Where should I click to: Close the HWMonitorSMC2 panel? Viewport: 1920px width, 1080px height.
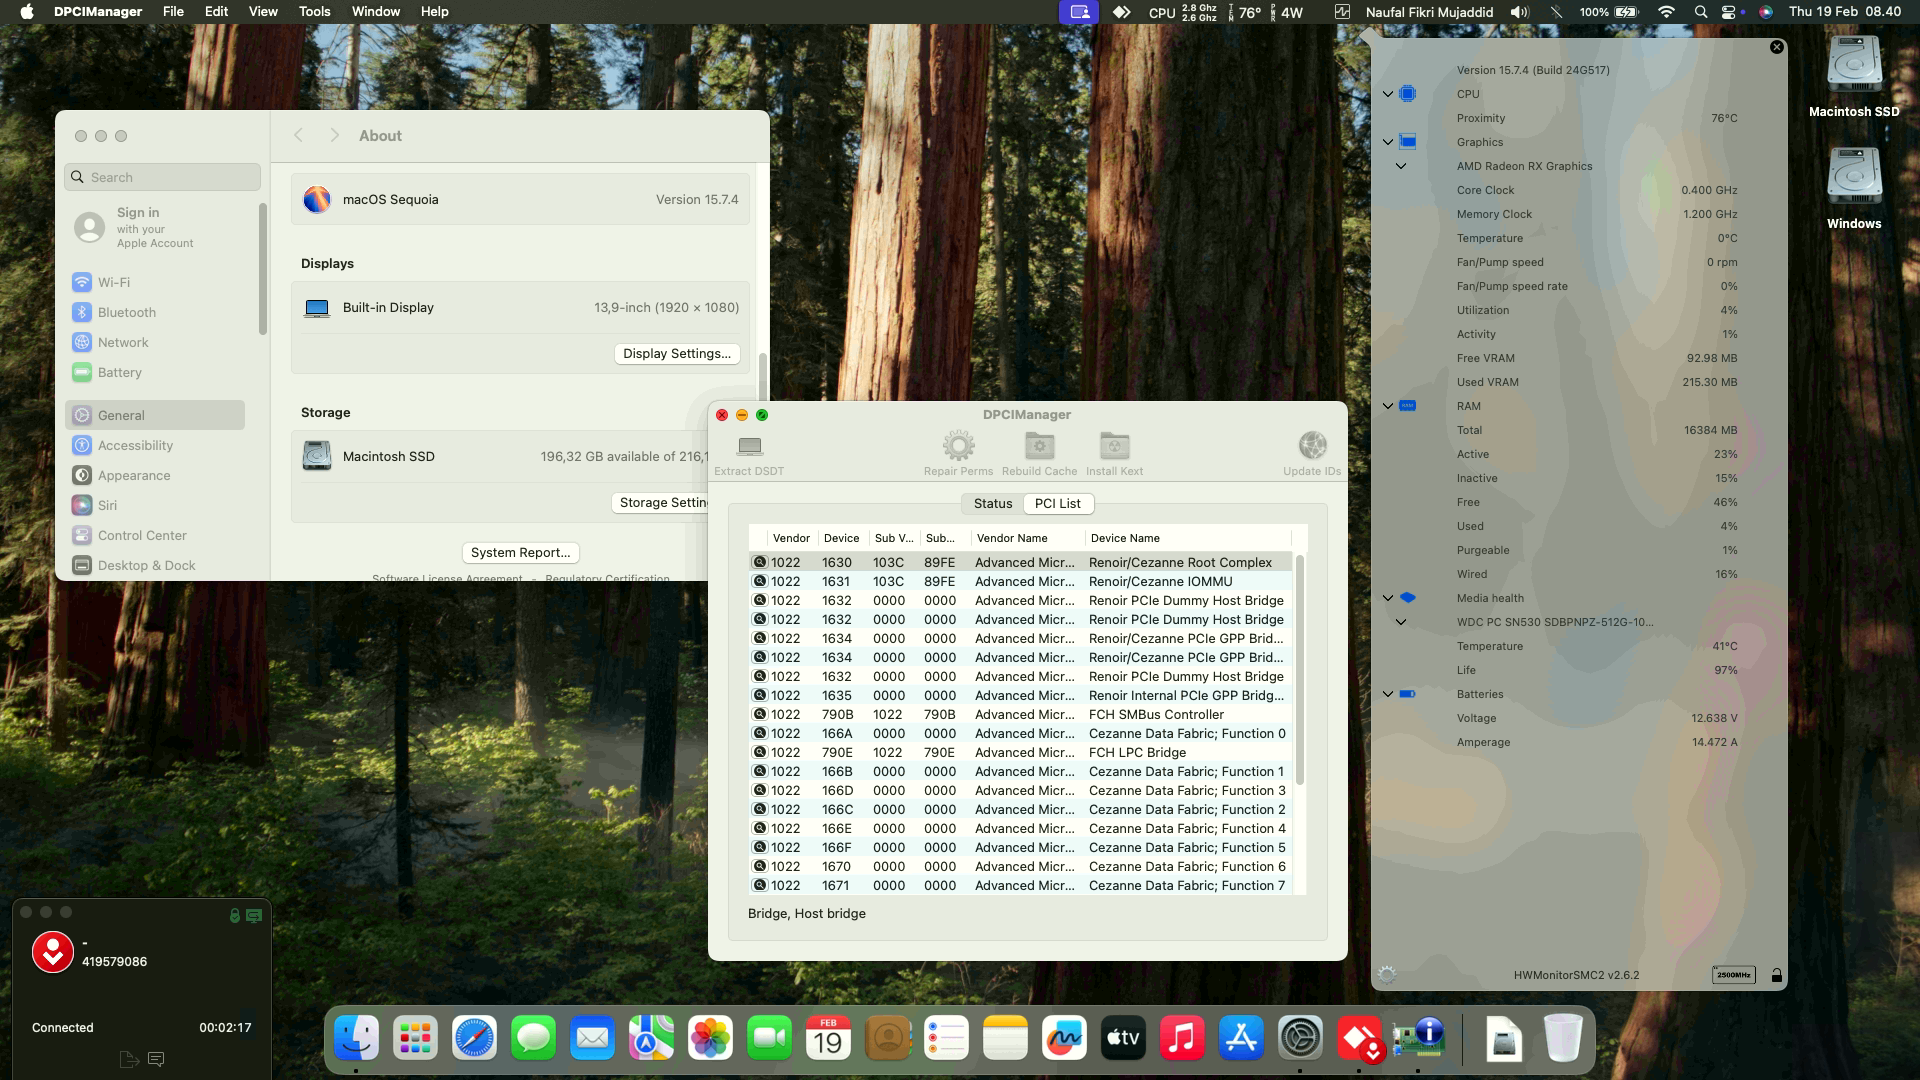point(1777,47)
